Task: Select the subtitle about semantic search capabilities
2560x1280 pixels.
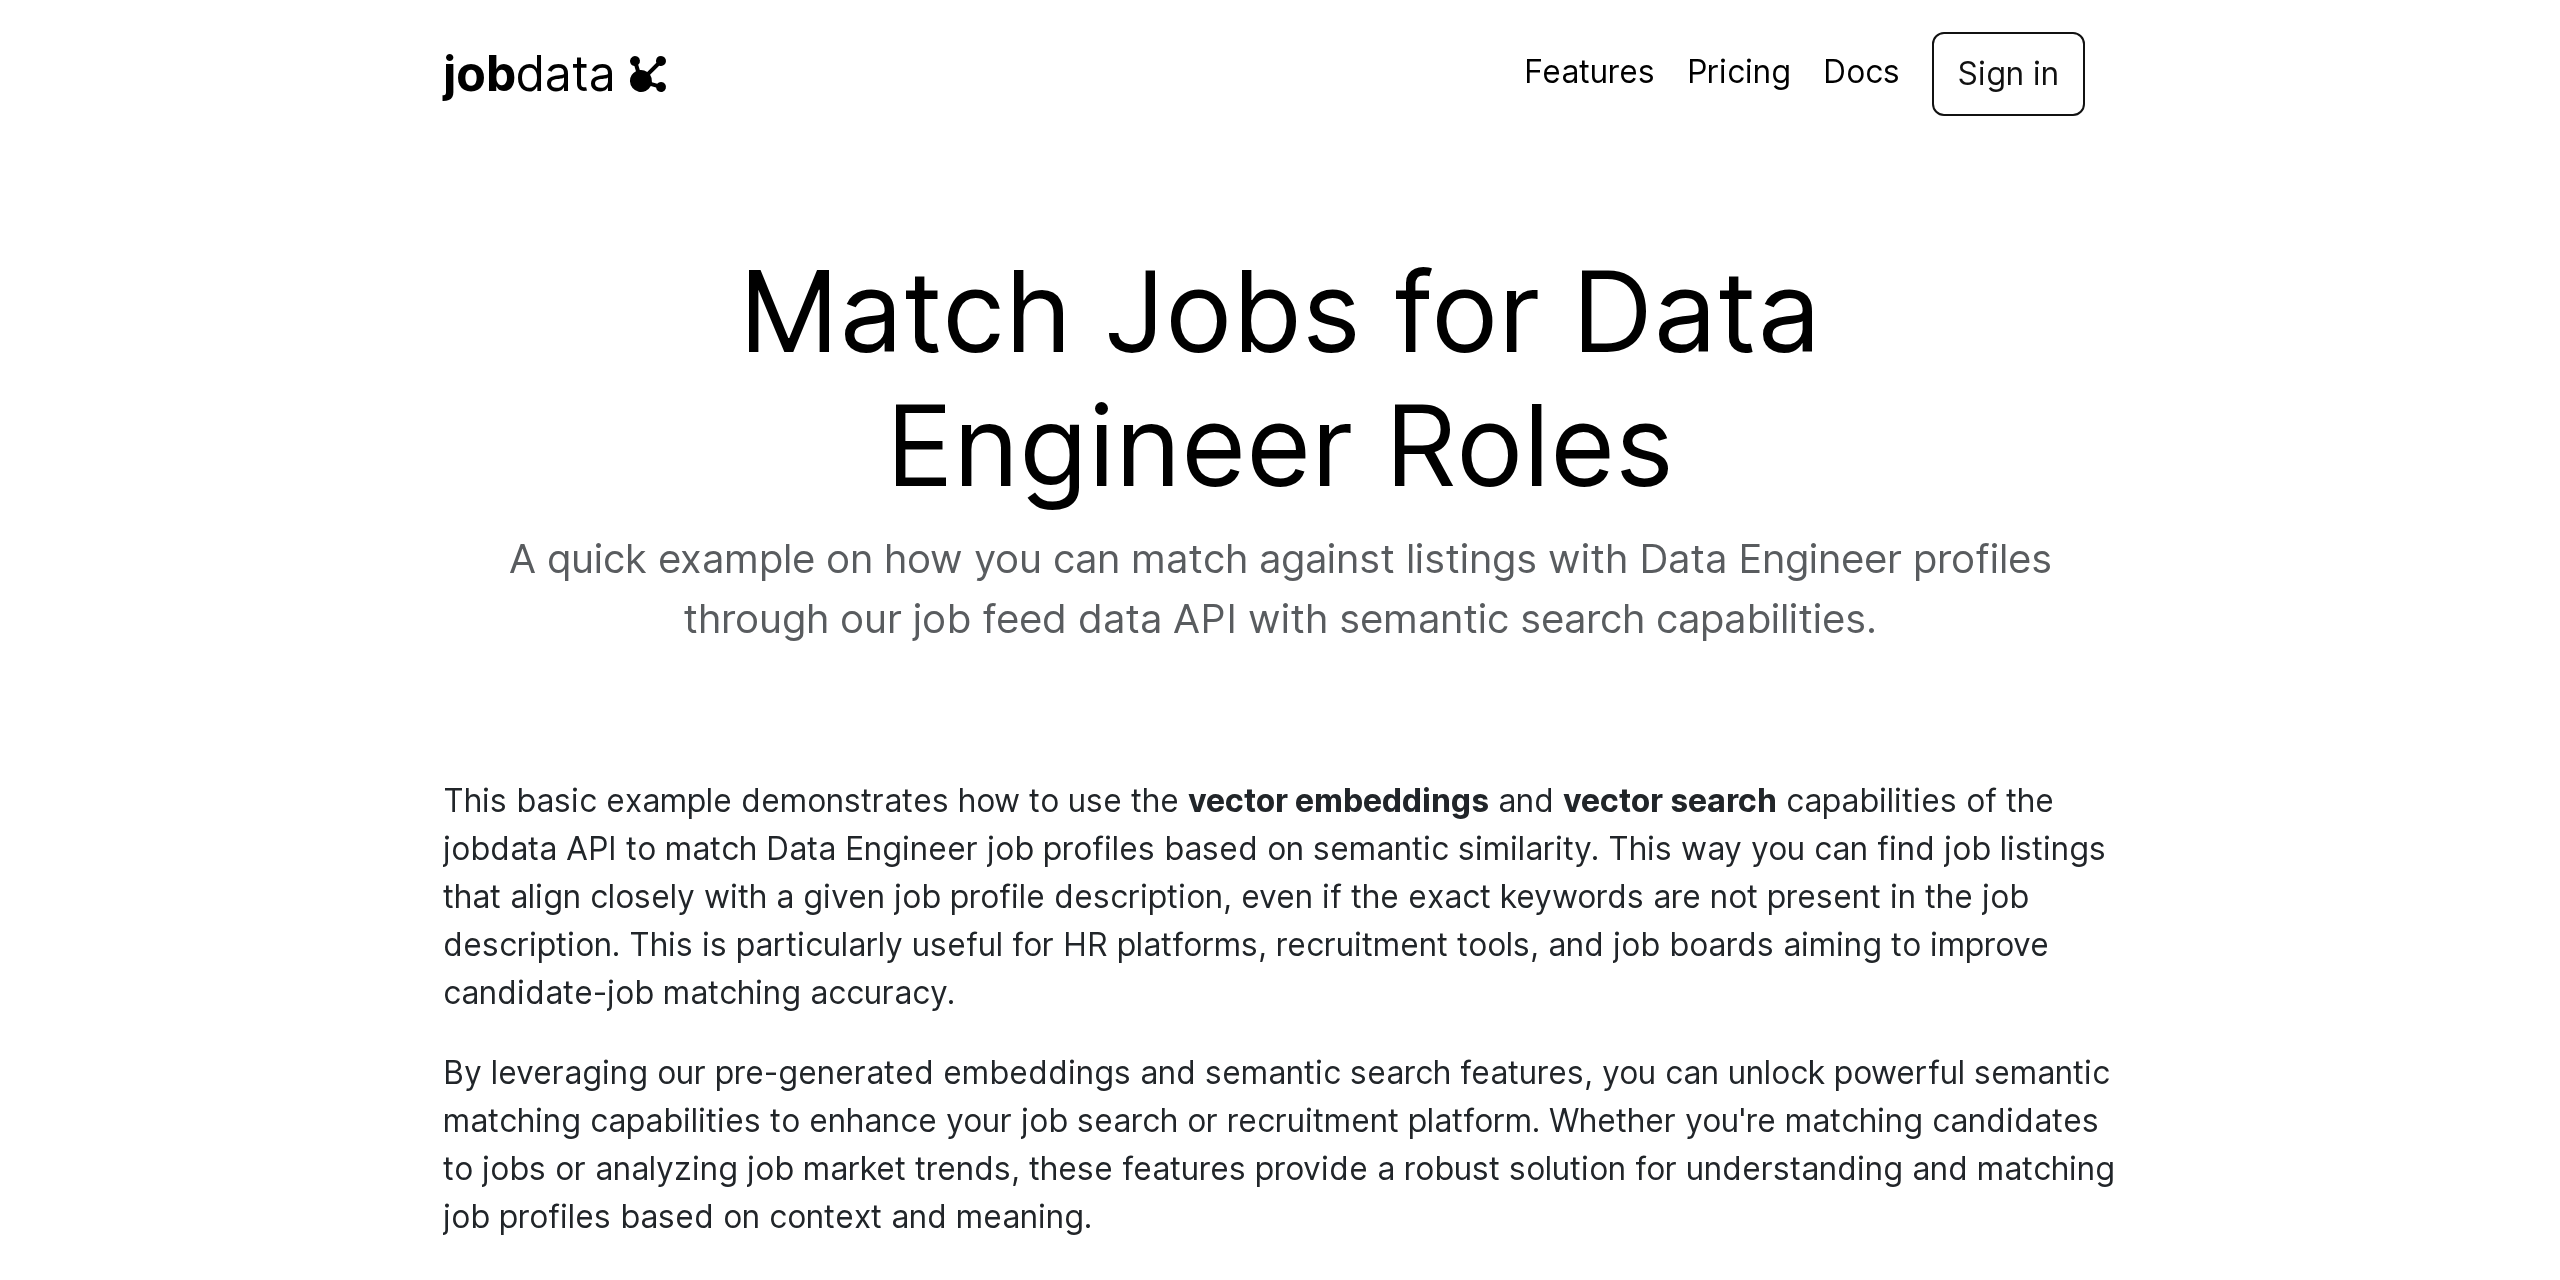Action: pos(1280,588)
